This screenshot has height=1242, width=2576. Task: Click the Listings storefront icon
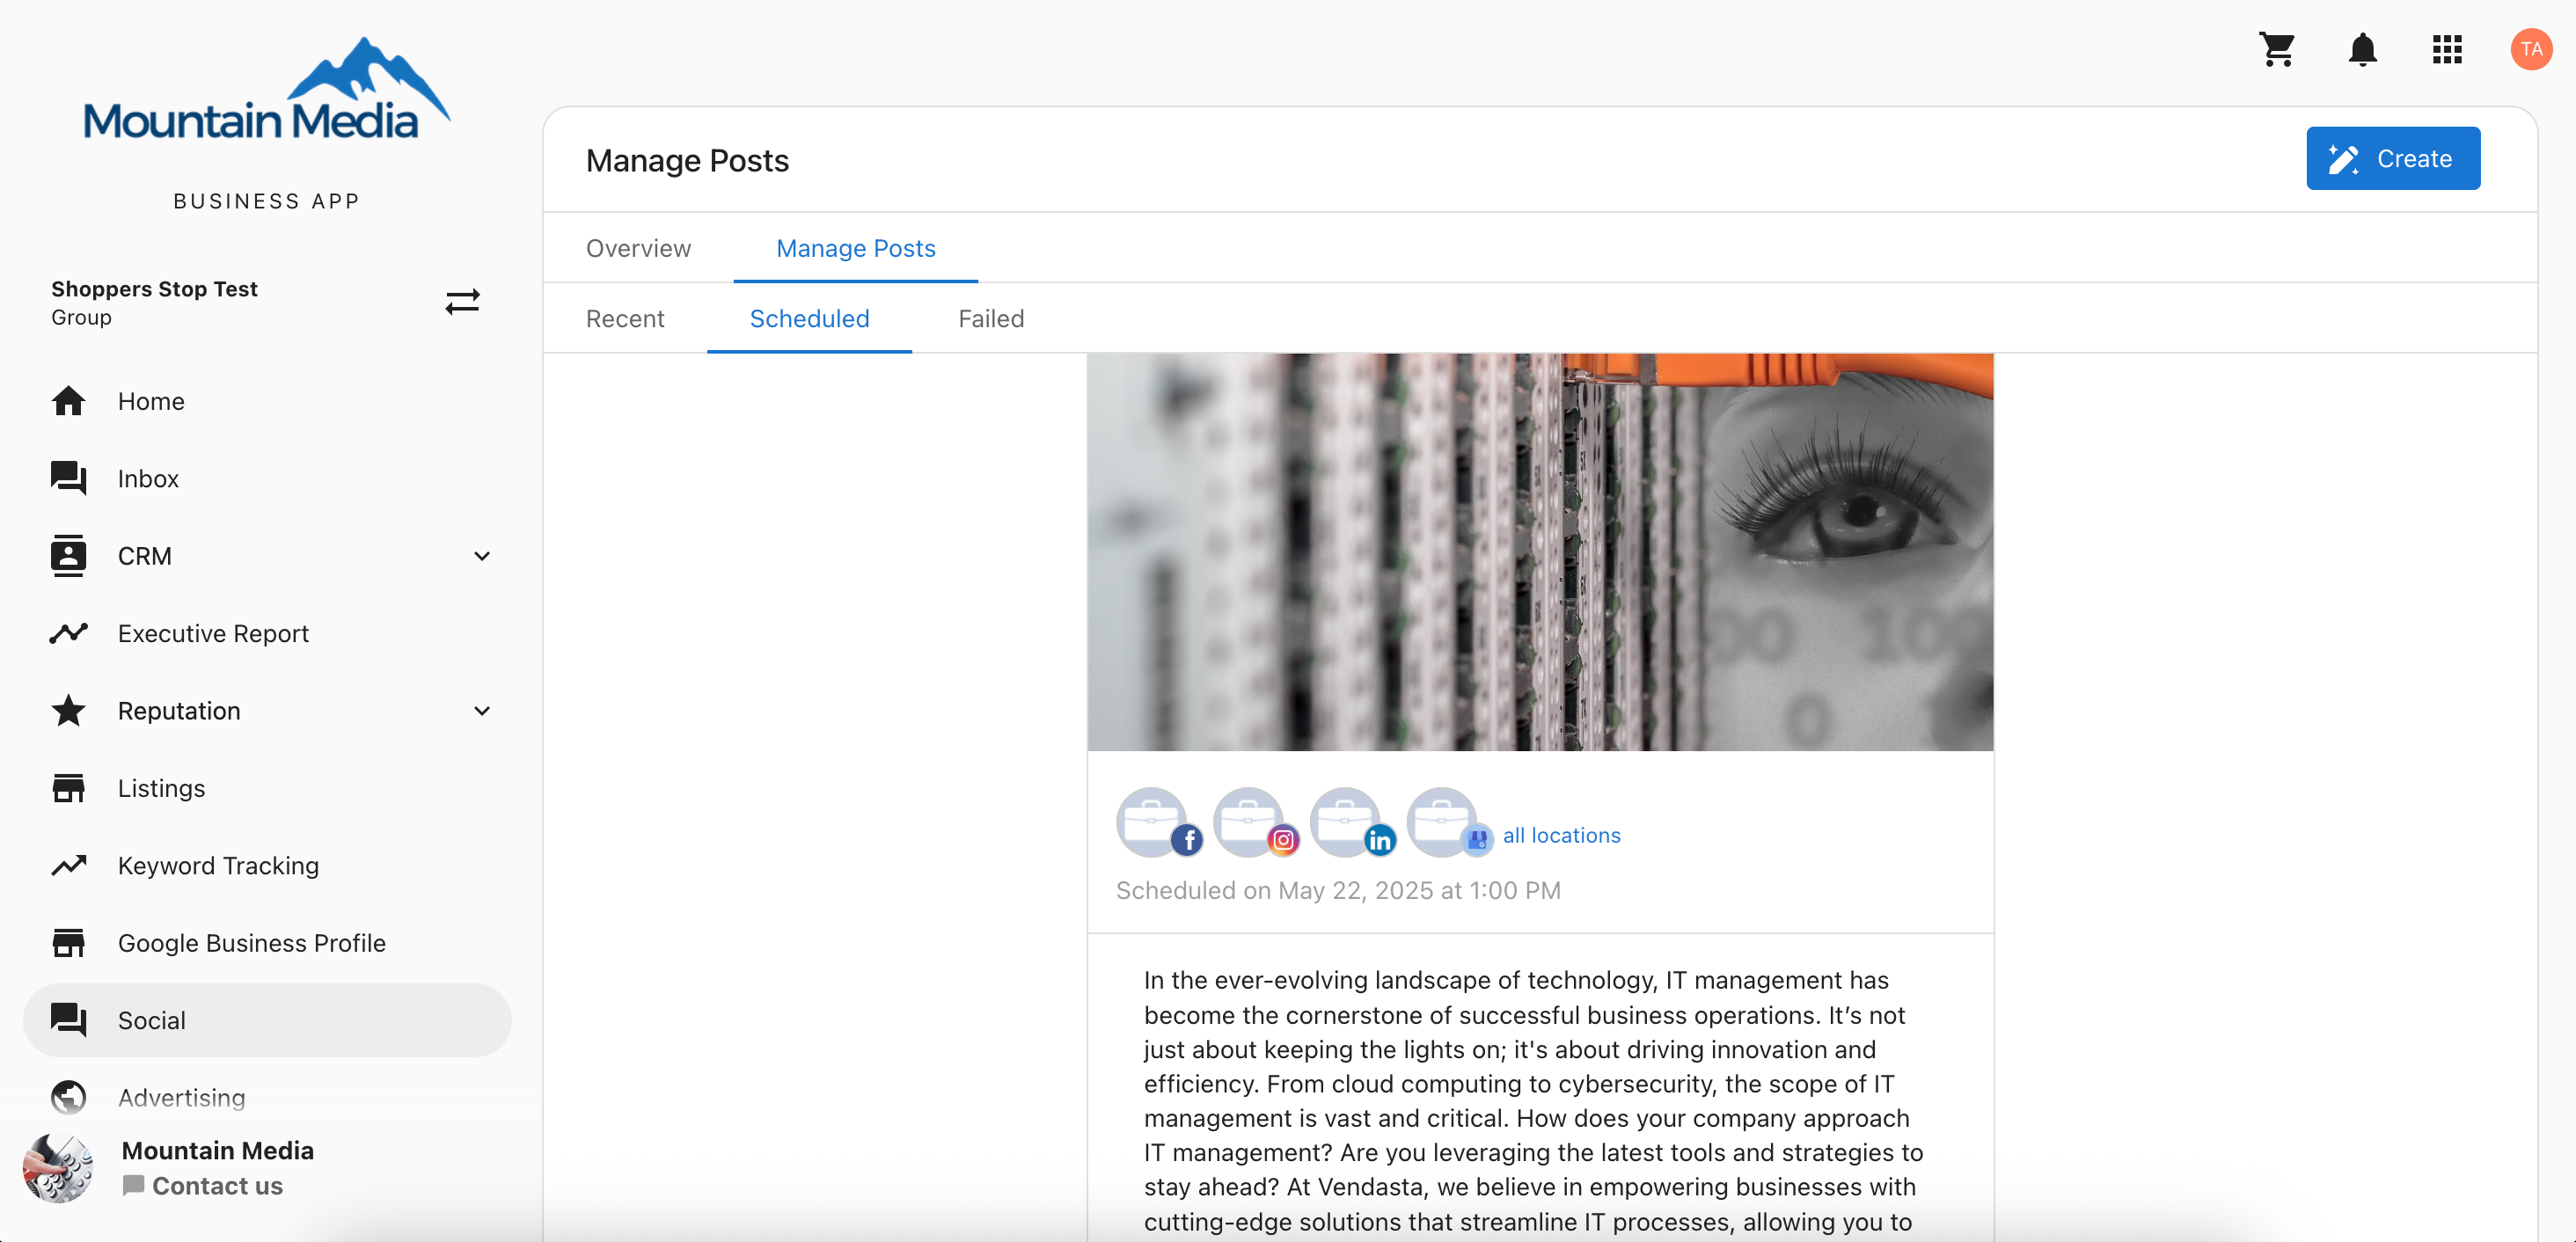pyautogui.click(x=68, y=788)
